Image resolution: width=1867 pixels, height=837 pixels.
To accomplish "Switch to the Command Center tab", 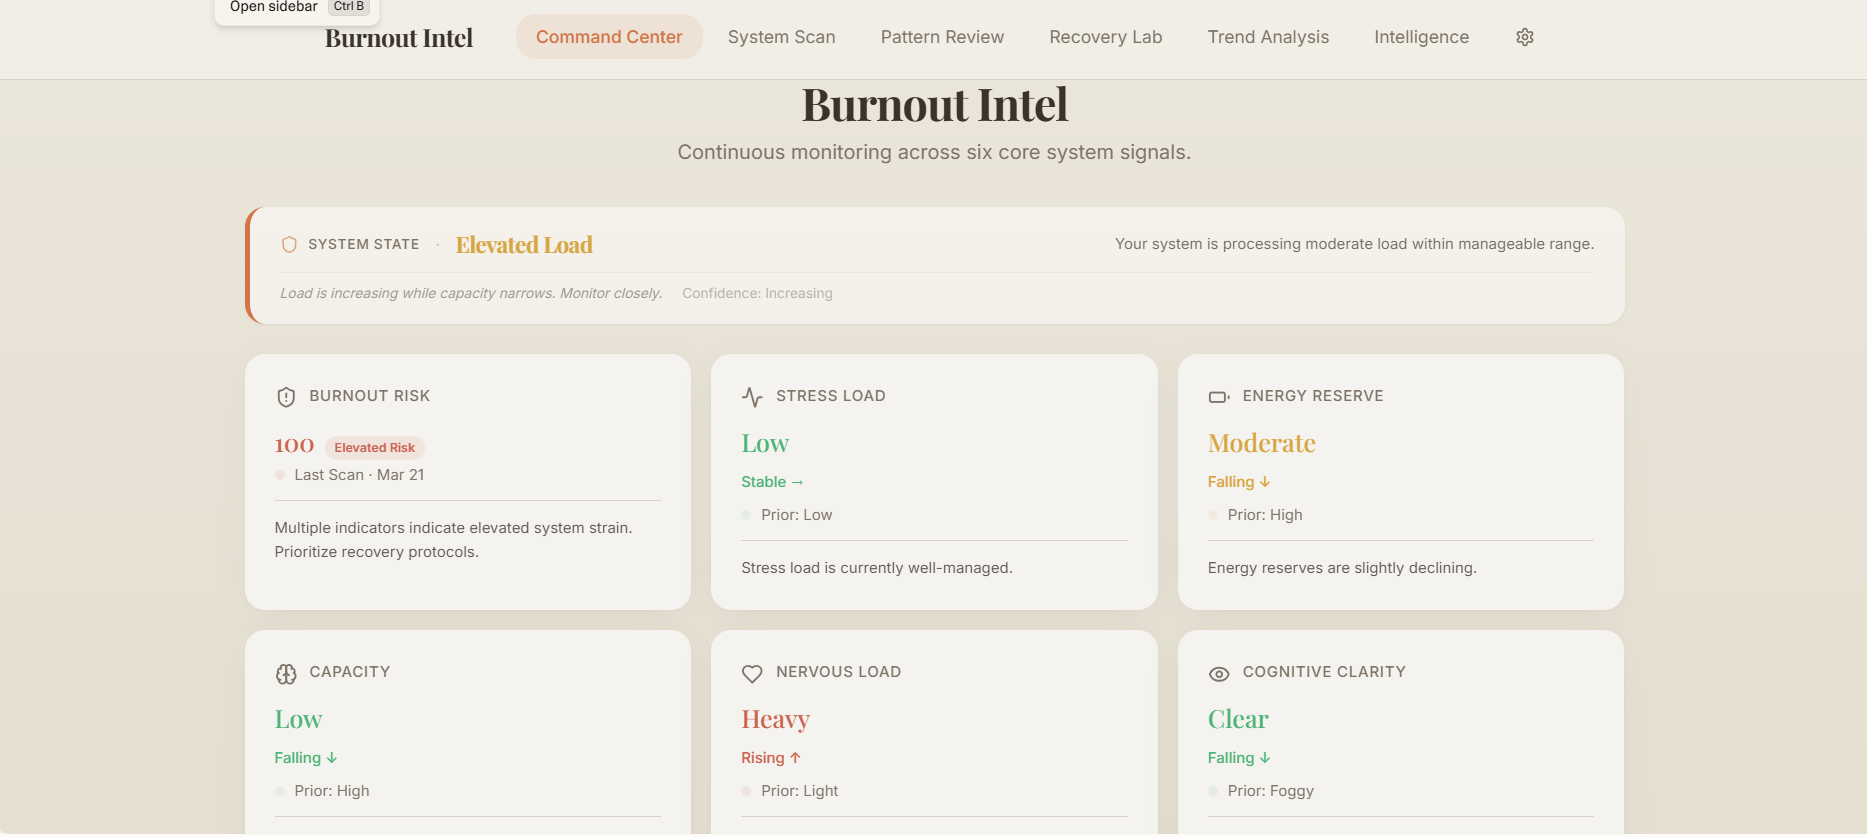I will click(x=609, y=37).
